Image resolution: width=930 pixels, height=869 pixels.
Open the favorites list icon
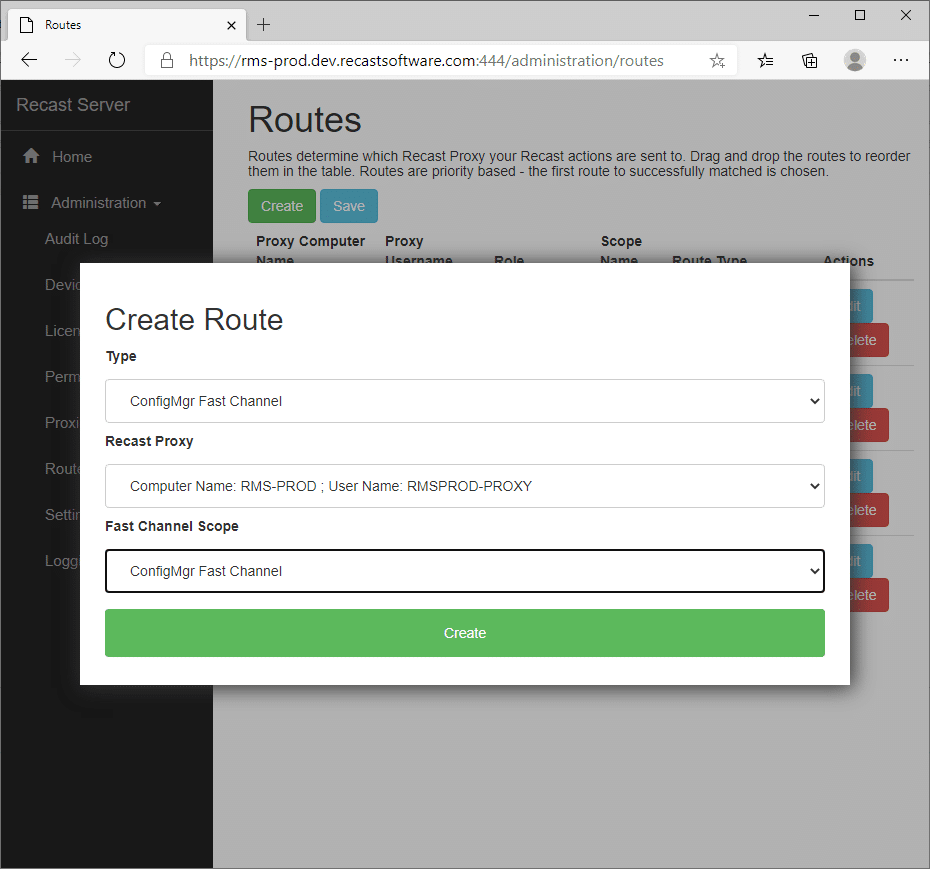click(765, 60)
